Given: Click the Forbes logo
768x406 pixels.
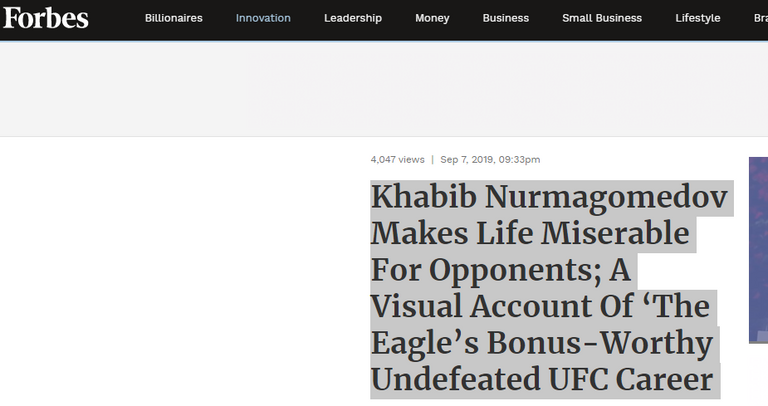Looking at the screenshot, I should (x=45, y=17).
